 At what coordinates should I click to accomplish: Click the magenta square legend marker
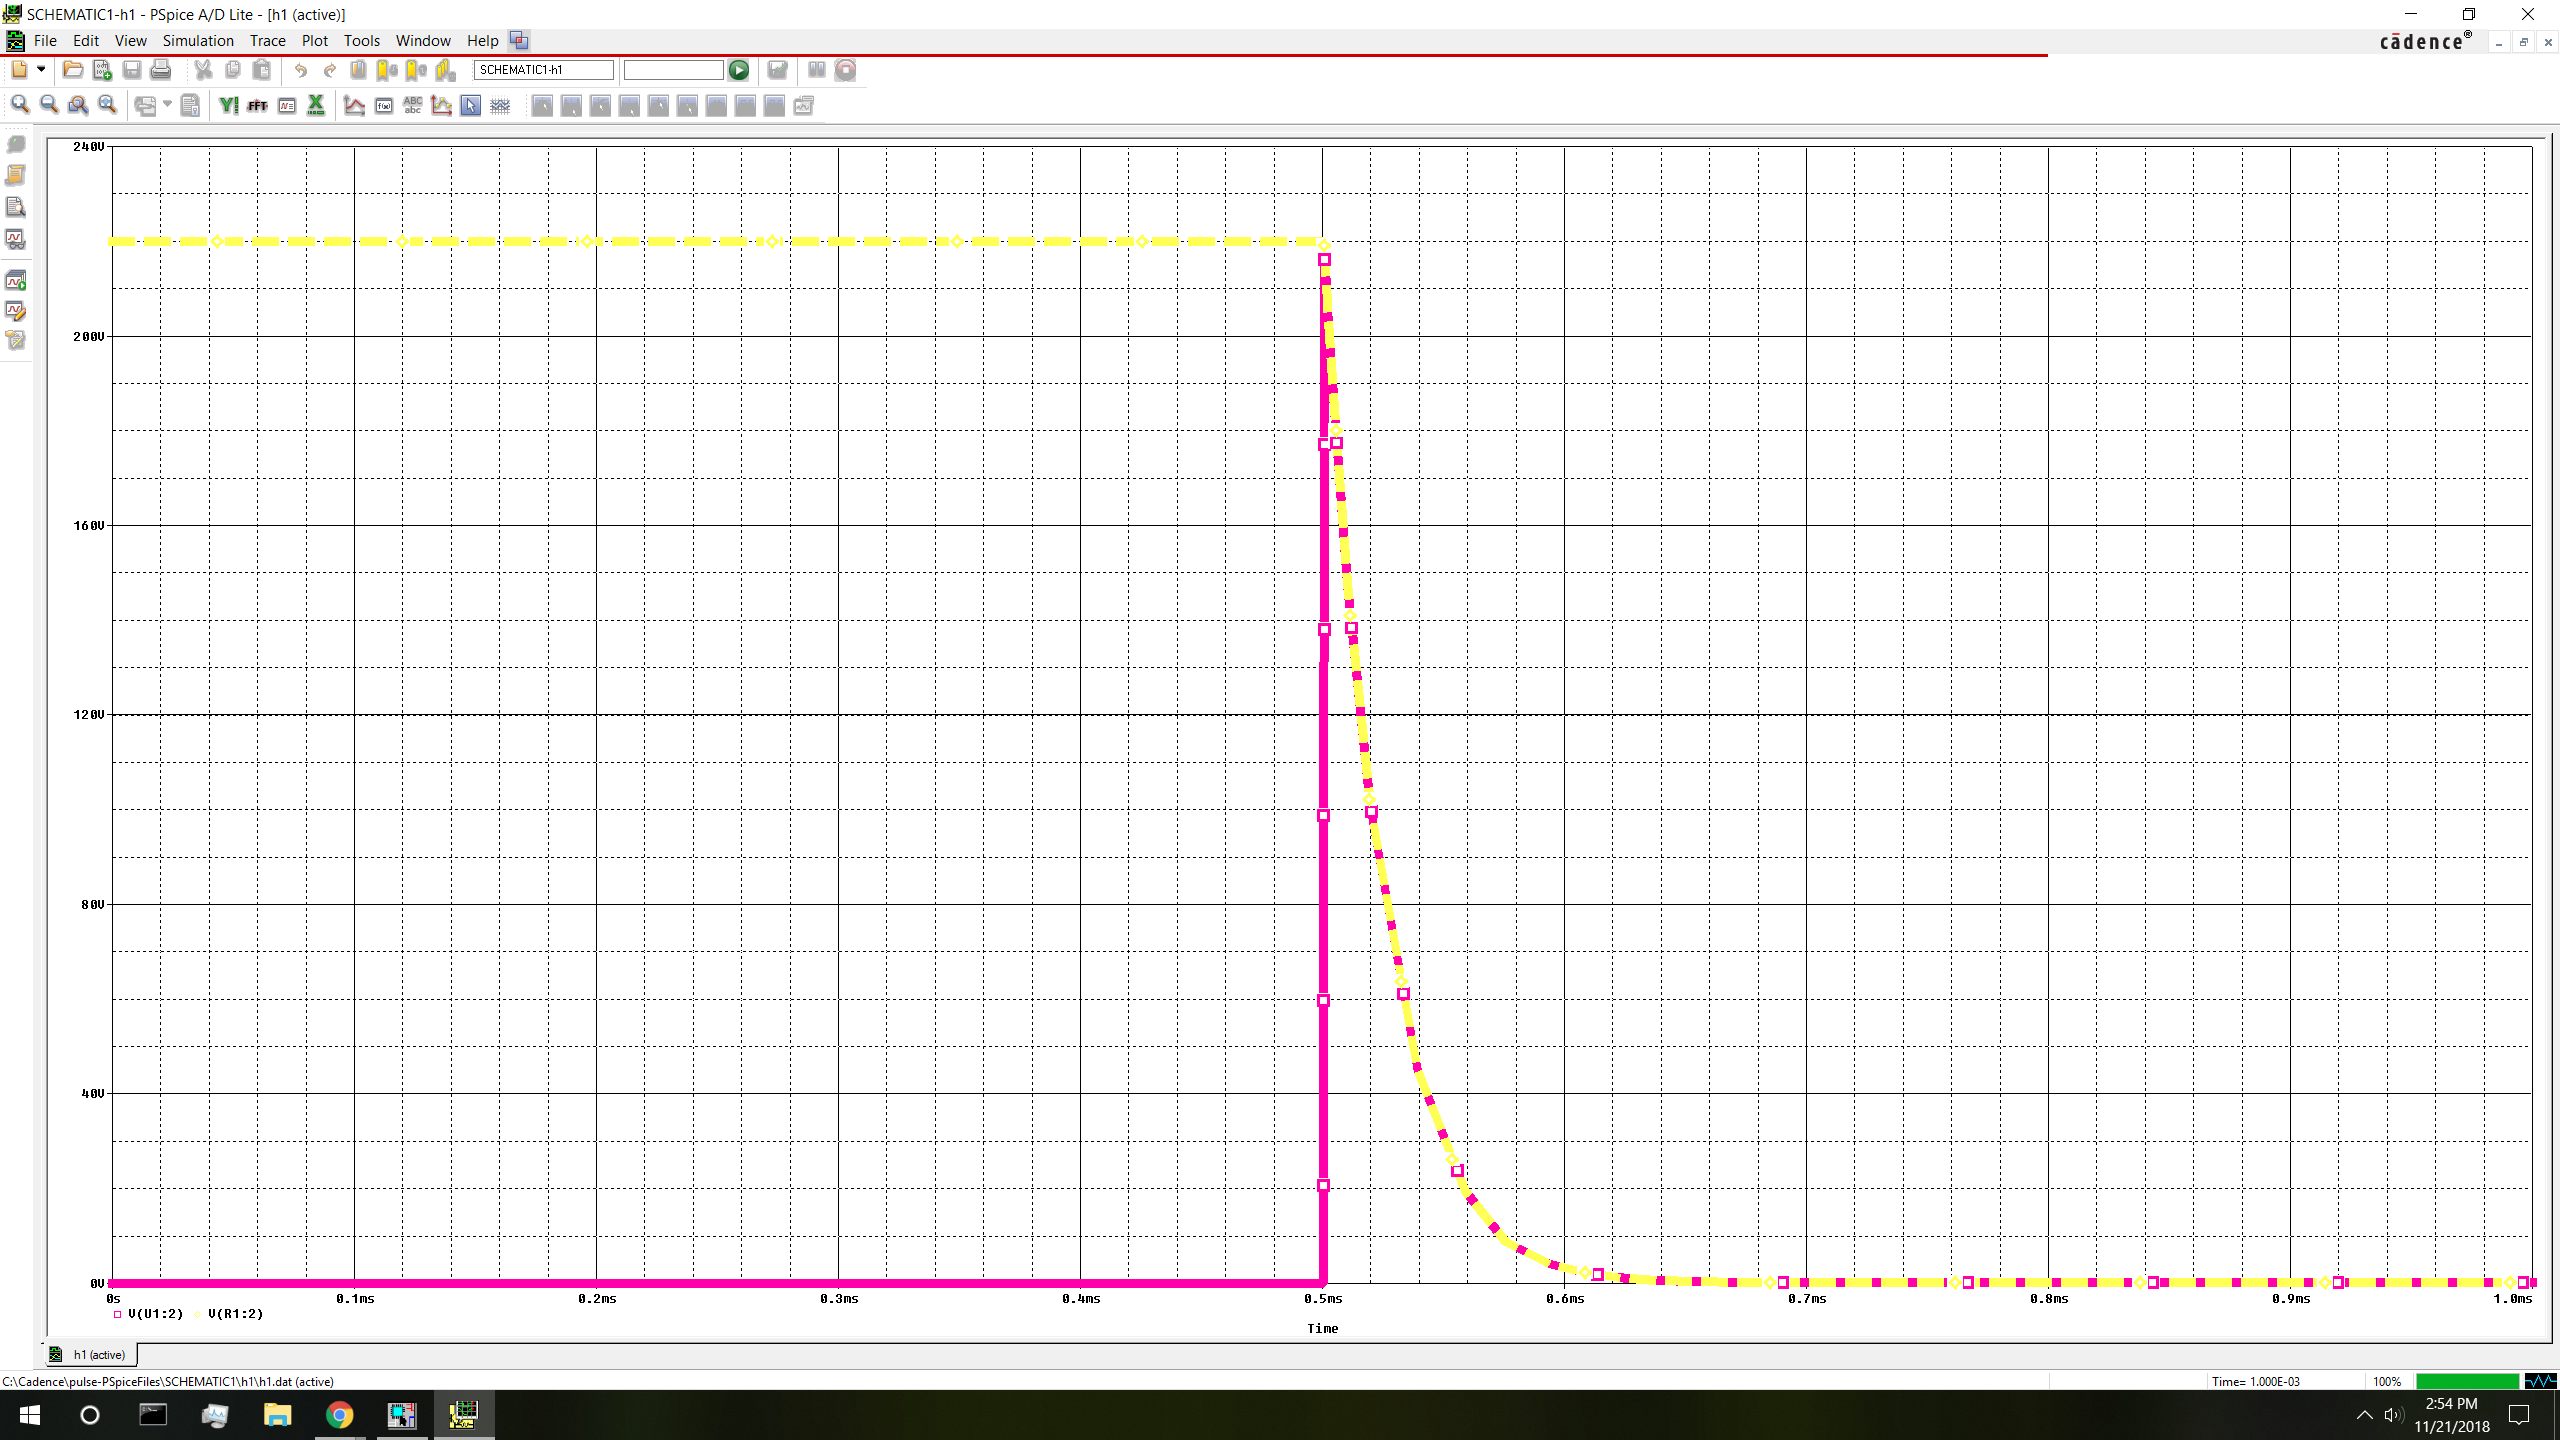(117, 1314)
